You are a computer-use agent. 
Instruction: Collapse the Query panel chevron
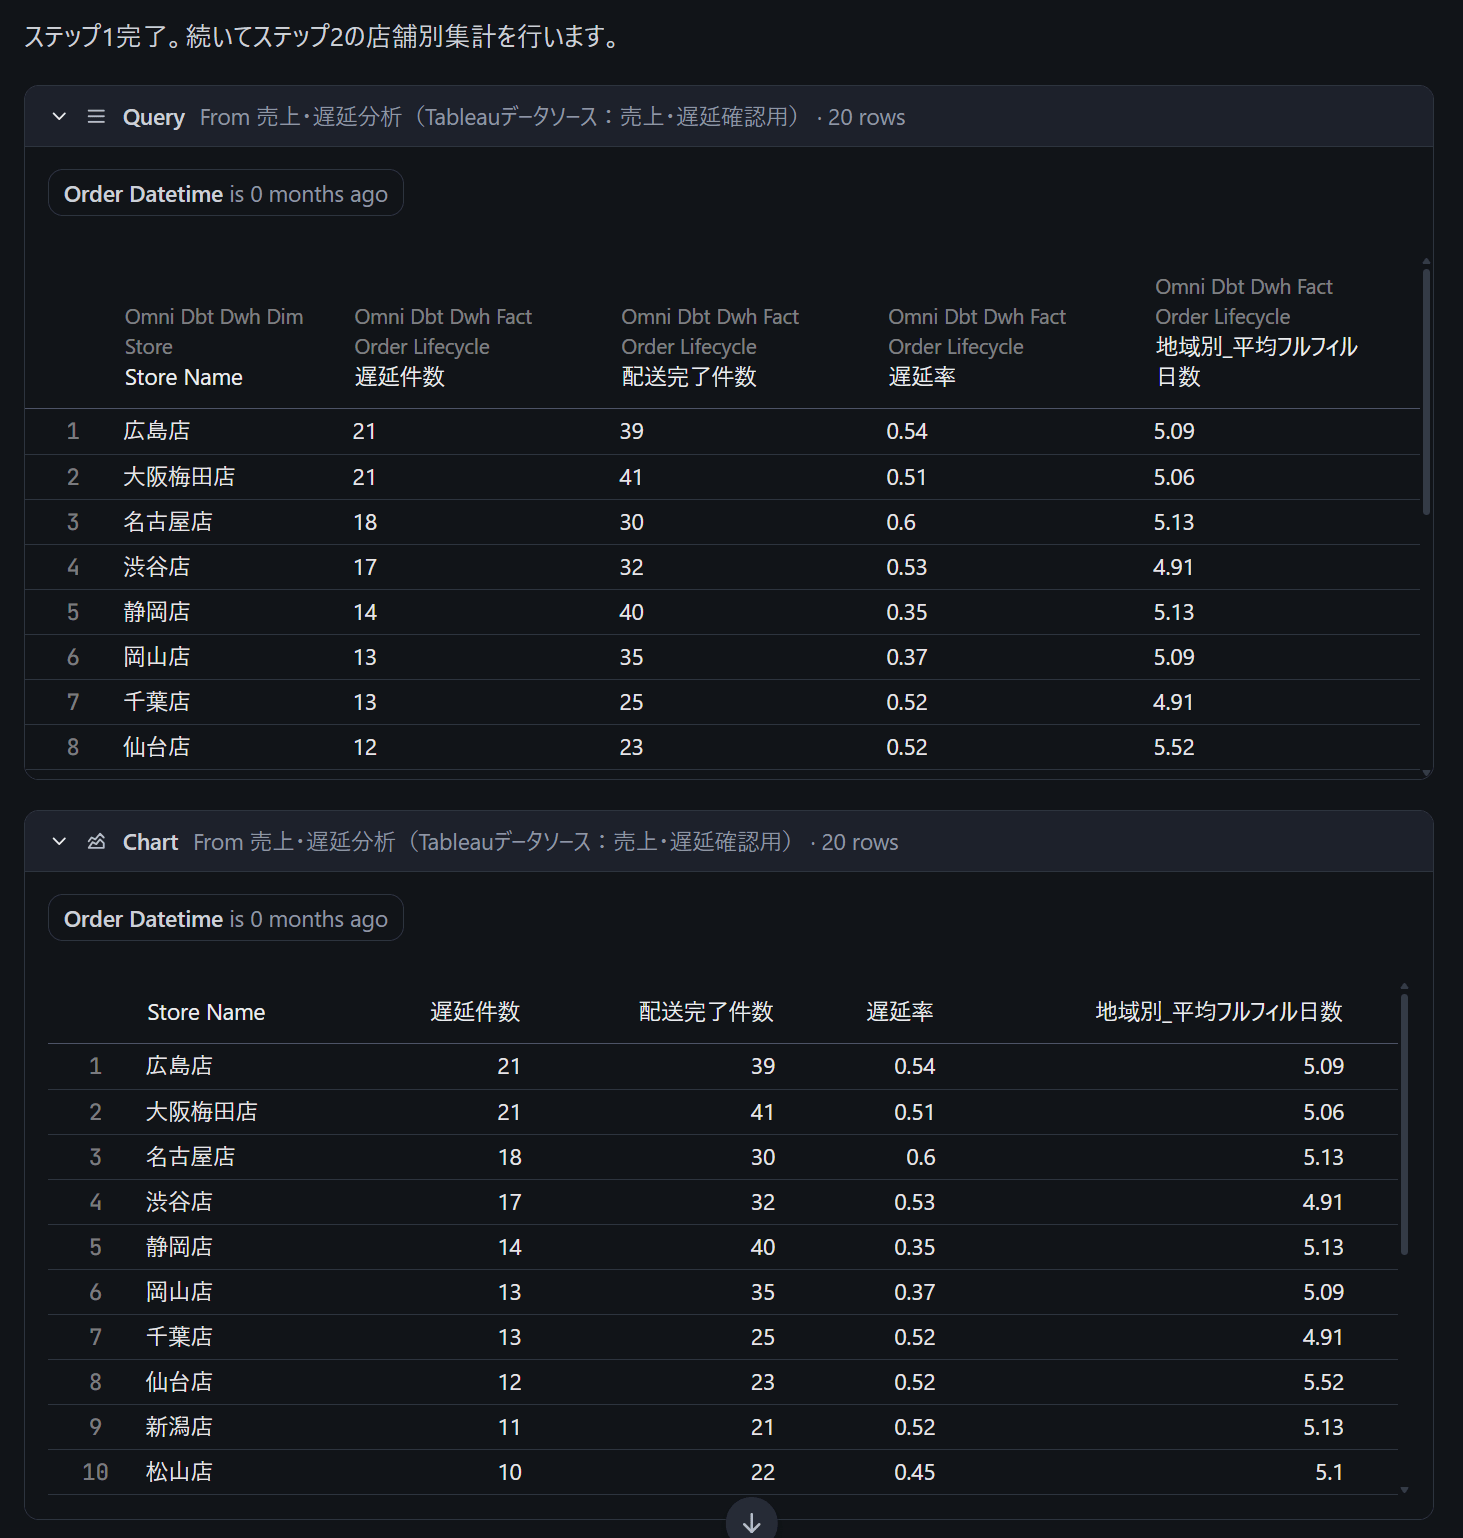coord(59,117)
